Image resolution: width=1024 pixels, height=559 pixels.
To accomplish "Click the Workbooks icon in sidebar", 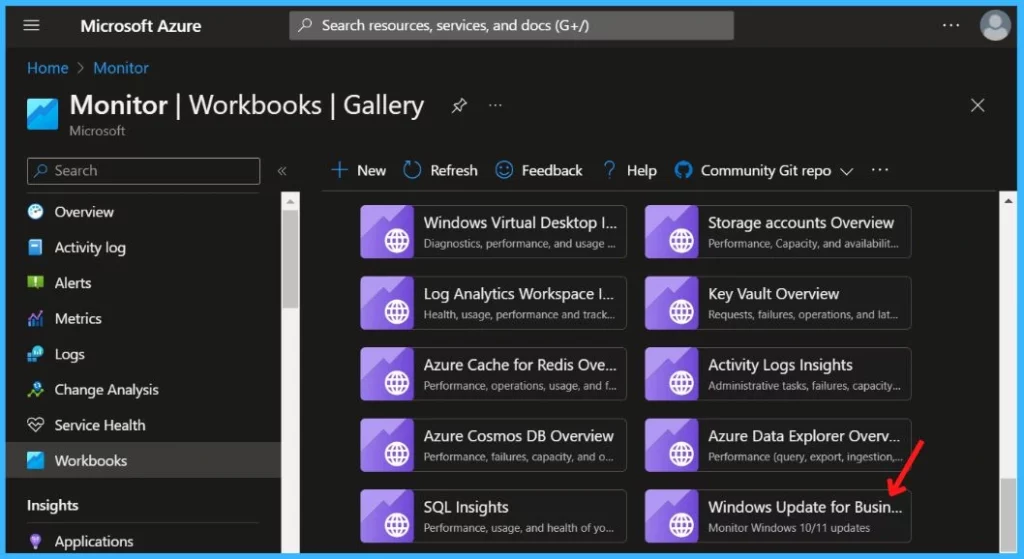I will [35, 460].
